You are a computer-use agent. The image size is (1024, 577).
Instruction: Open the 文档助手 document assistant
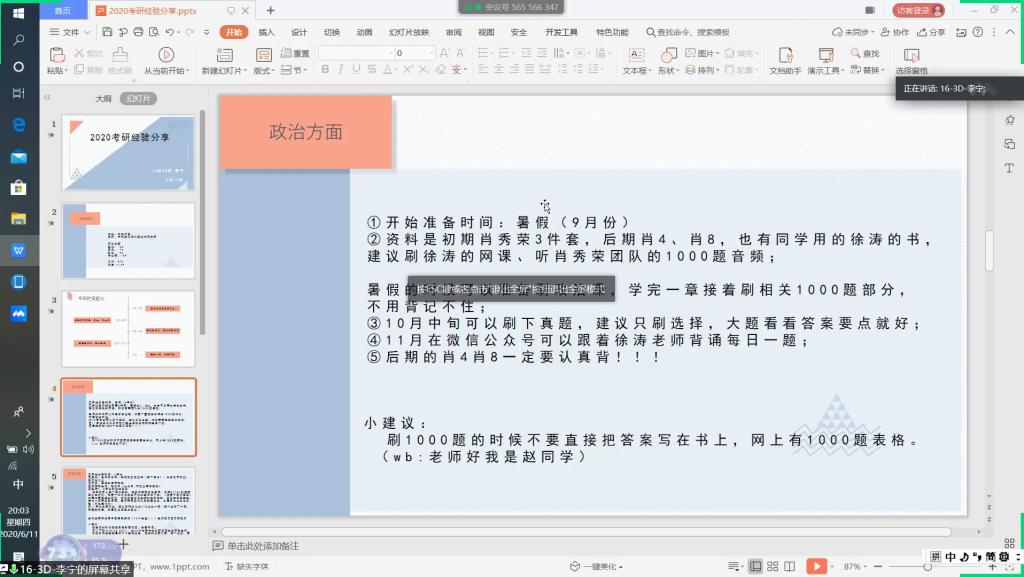click(785, 55)
